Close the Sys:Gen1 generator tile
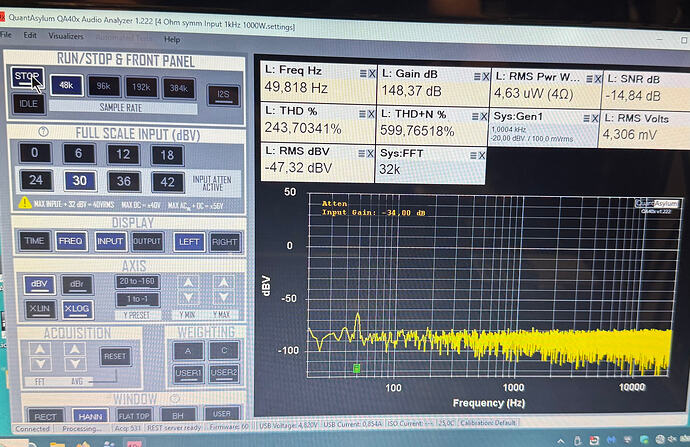The image size is (690, 447). coord(595,118)
